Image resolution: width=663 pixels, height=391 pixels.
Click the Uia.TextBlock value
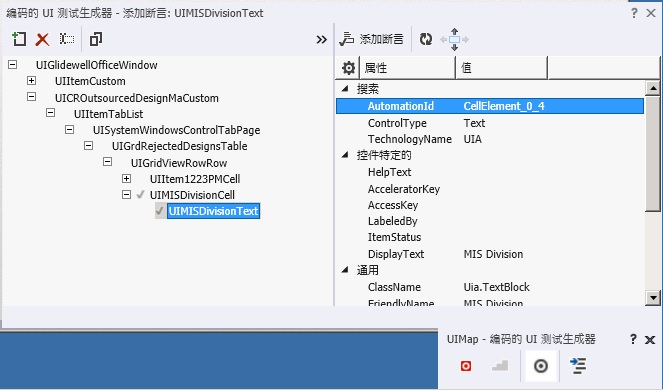[x=496, y=287]
